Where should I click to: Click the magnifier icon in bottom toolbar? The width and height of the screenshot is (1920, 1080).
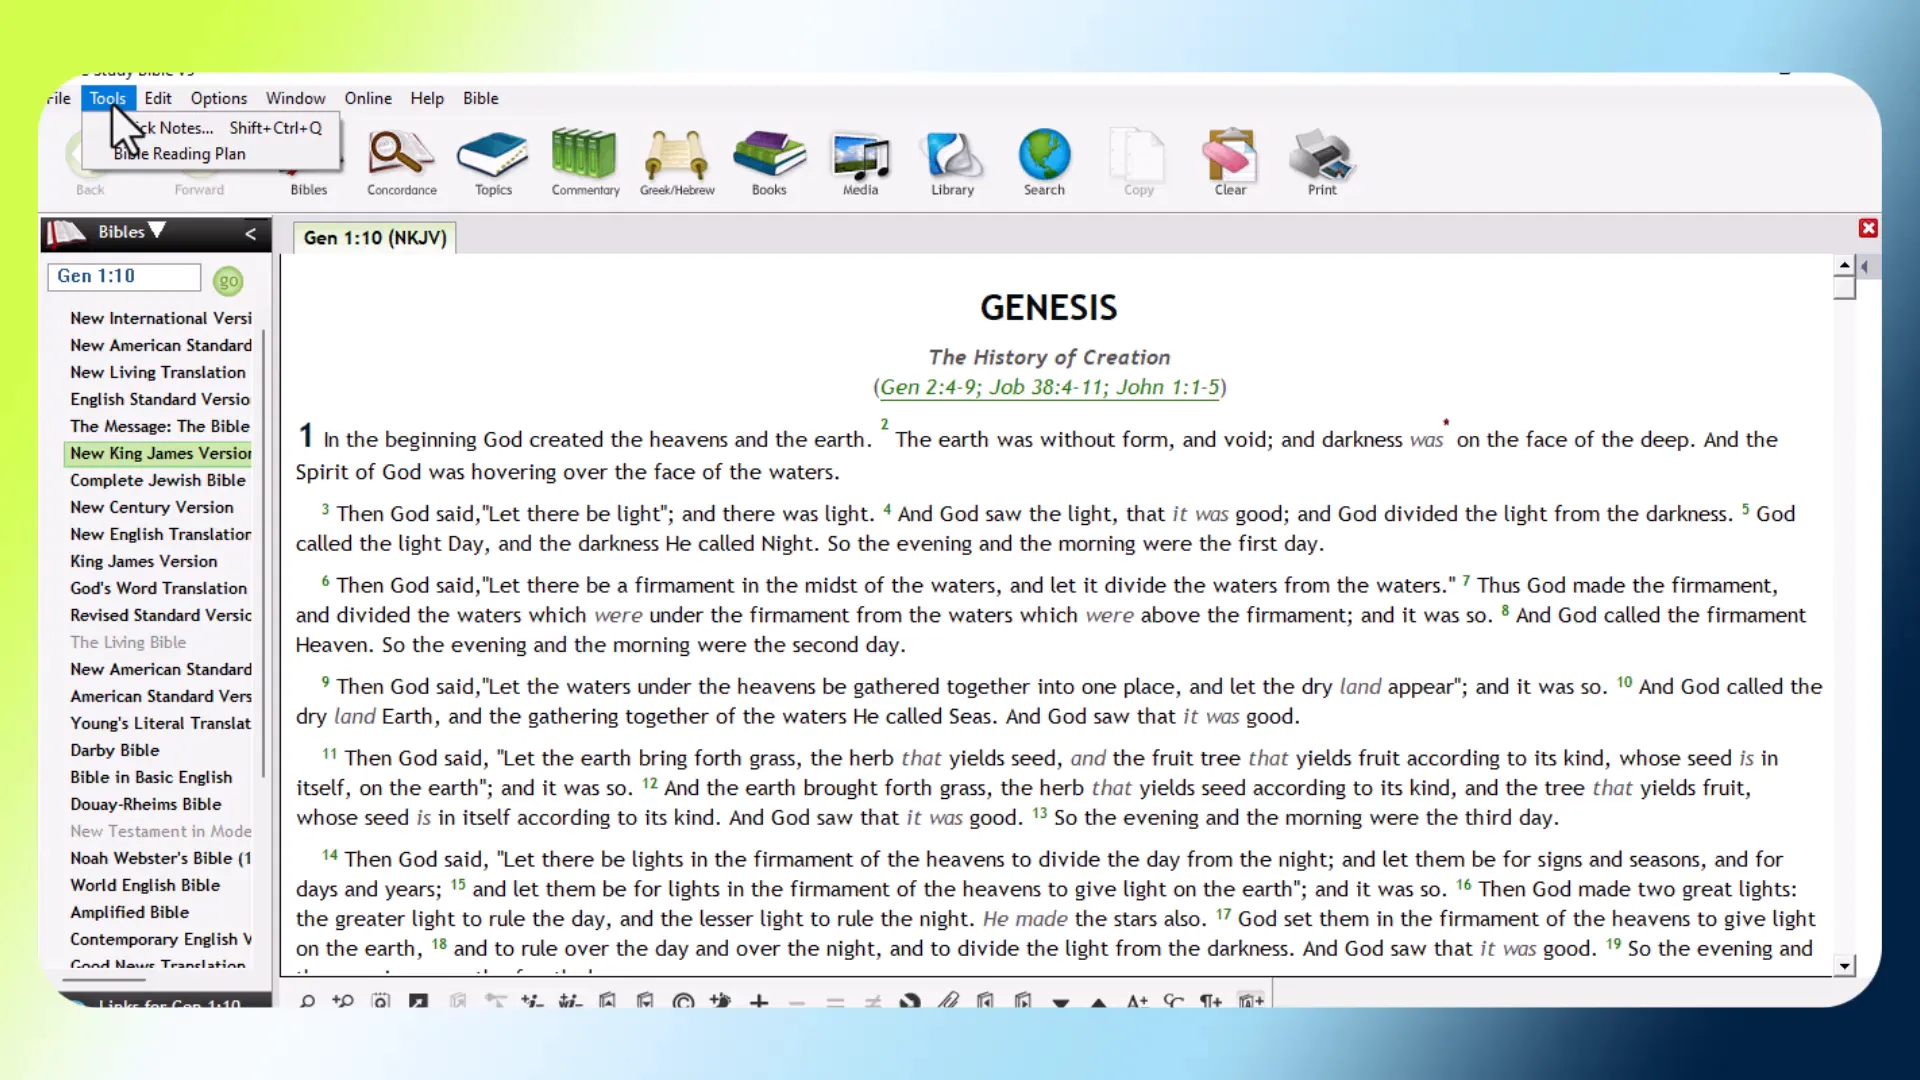point(307,1000)
